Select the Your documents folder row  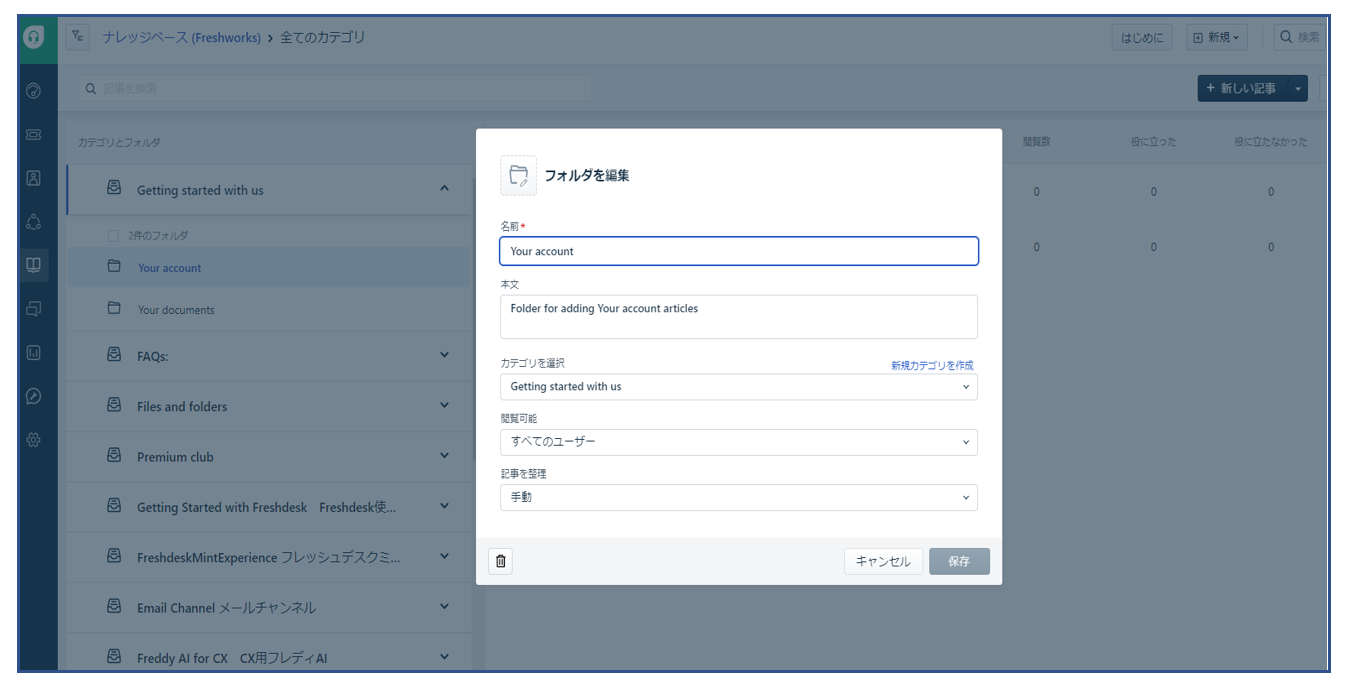coord(268,309)
